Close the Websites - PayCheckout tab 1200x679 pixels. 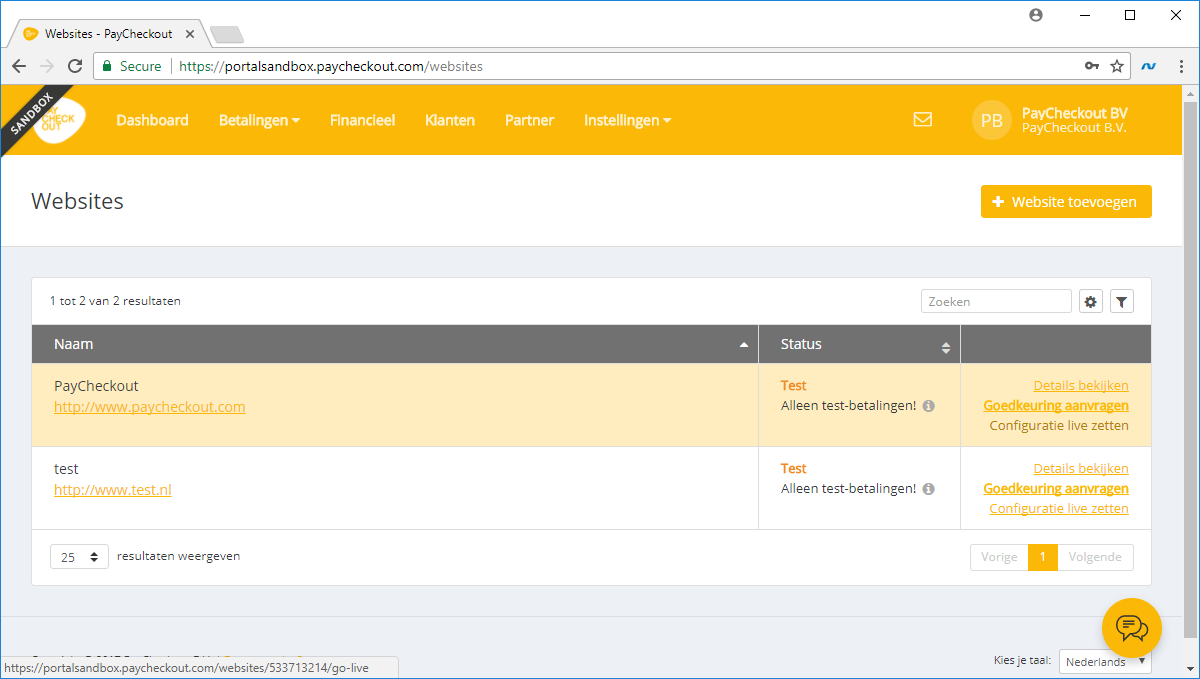[188, 34]
